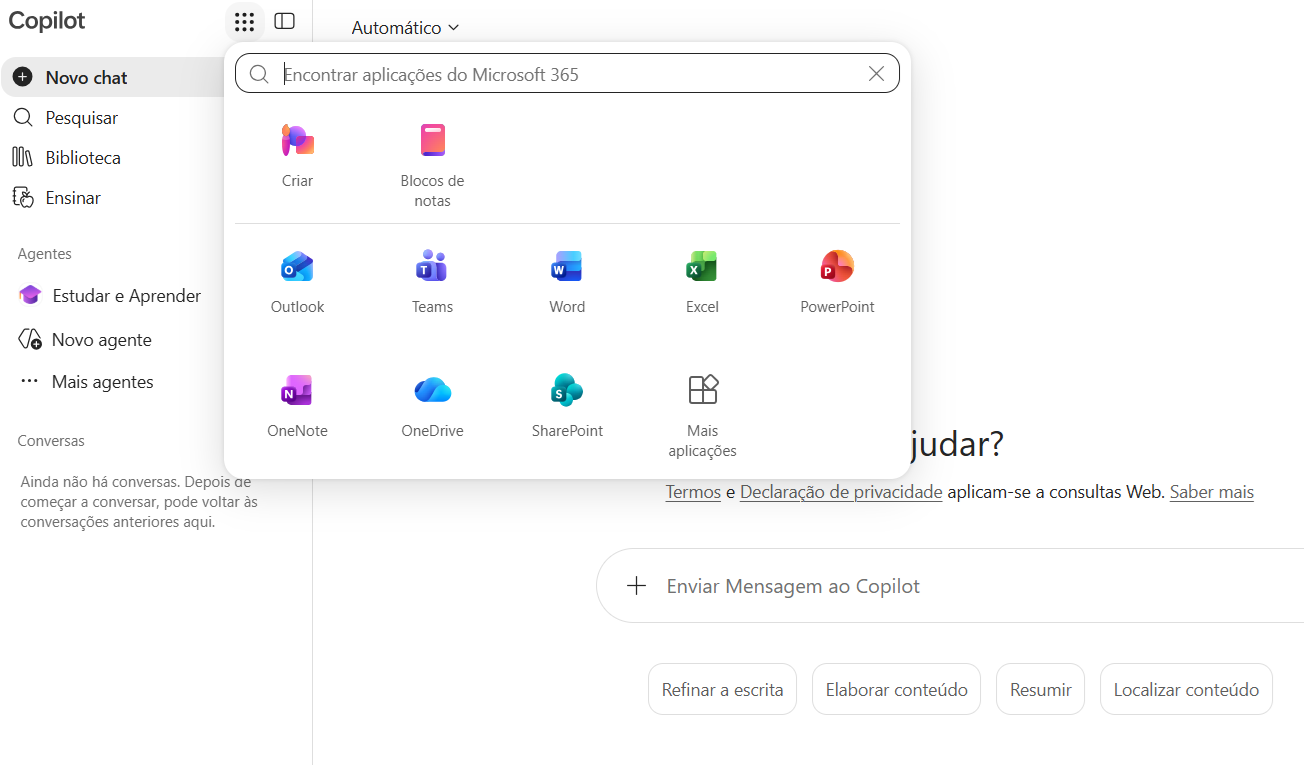Launch PowerPoint from the app grid
The height and width of the screenshot is (765, 1304).
(x=838, y=282)
